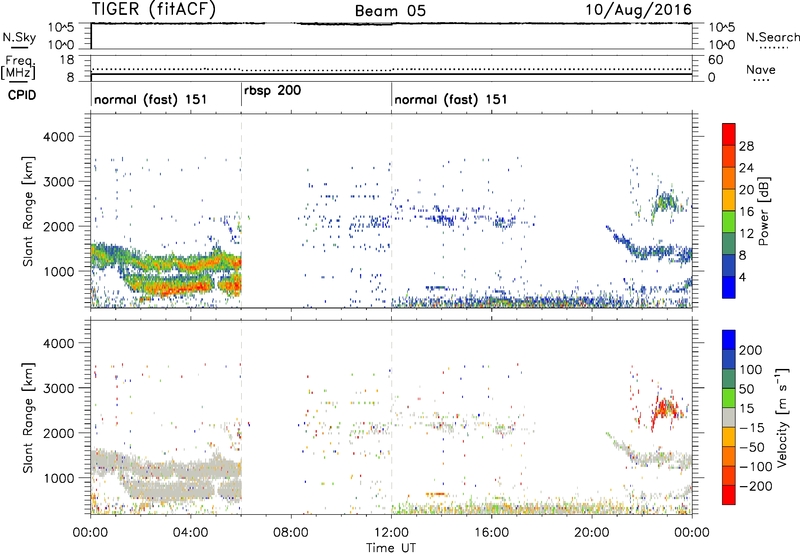The height and width of the screenshot is (554, 800).
Task: Click the first 'normal (fast) 151' label
Action: 151,99
